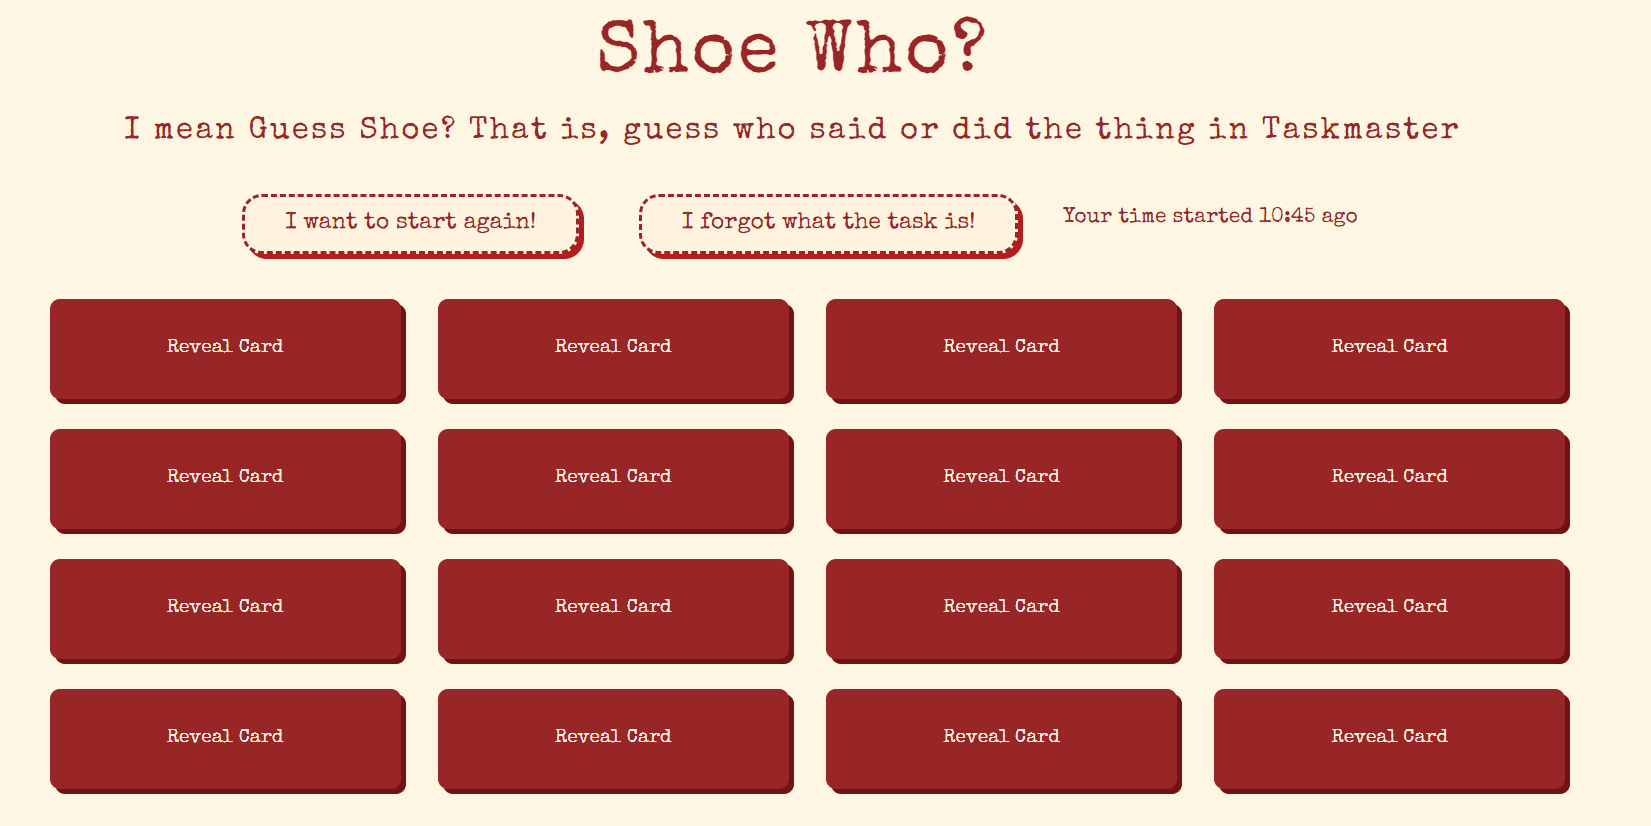Screen dimensions: 1651x826
Task: Reveal the second card in the top row
Action: point(614,348)
